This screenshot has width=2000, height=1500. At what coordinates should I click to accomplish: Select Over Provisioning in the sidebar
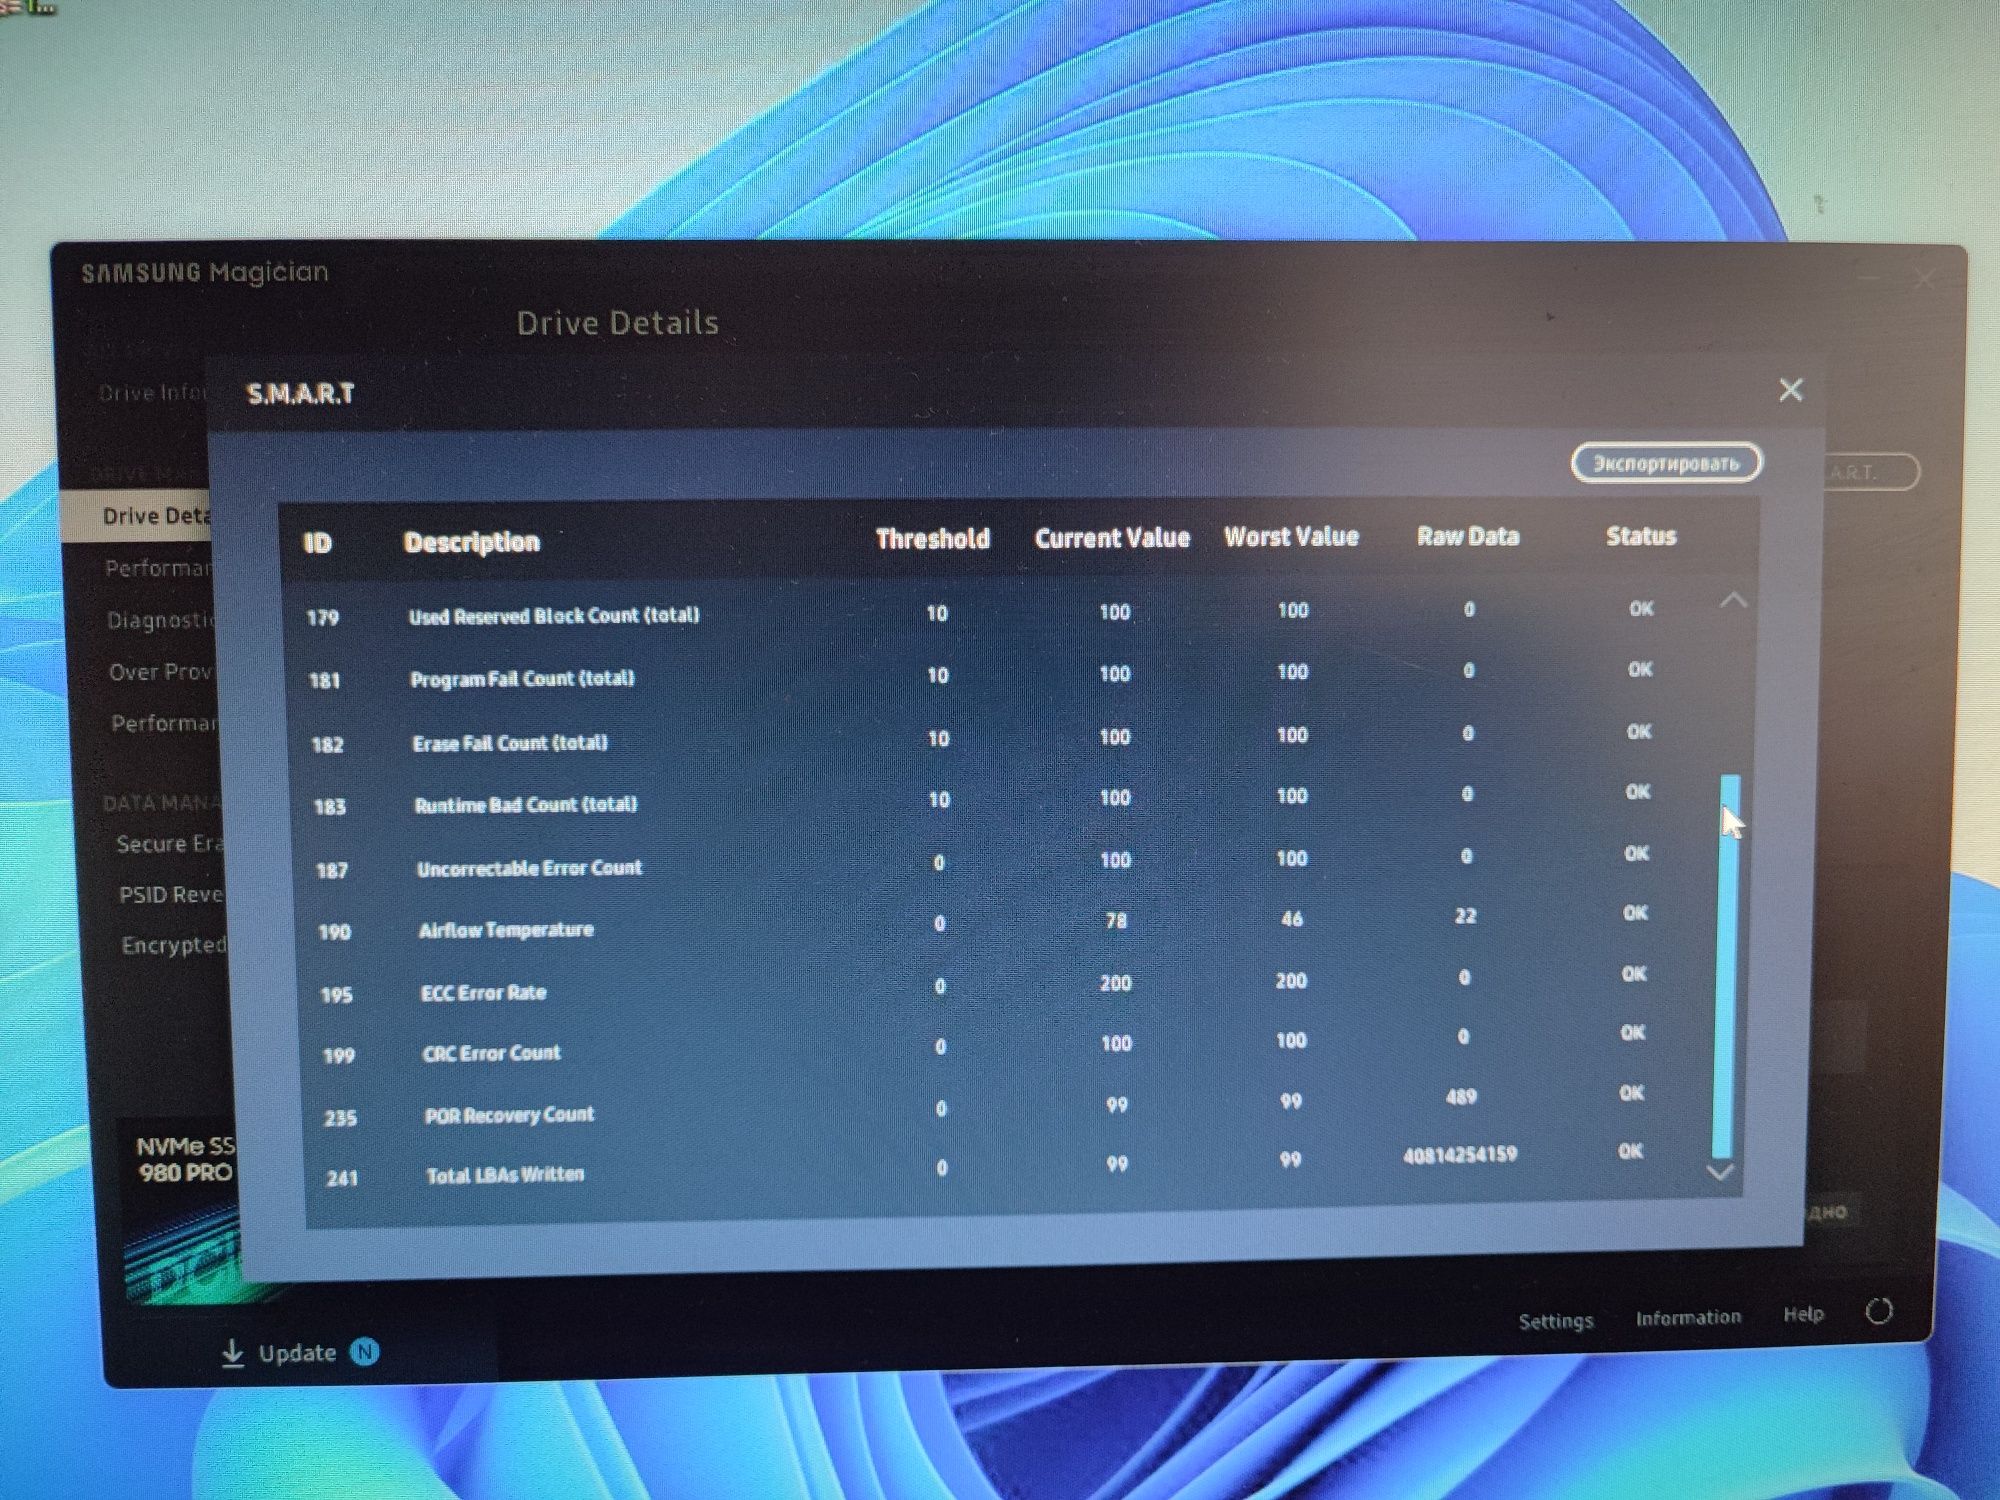[x=162, y=672]
